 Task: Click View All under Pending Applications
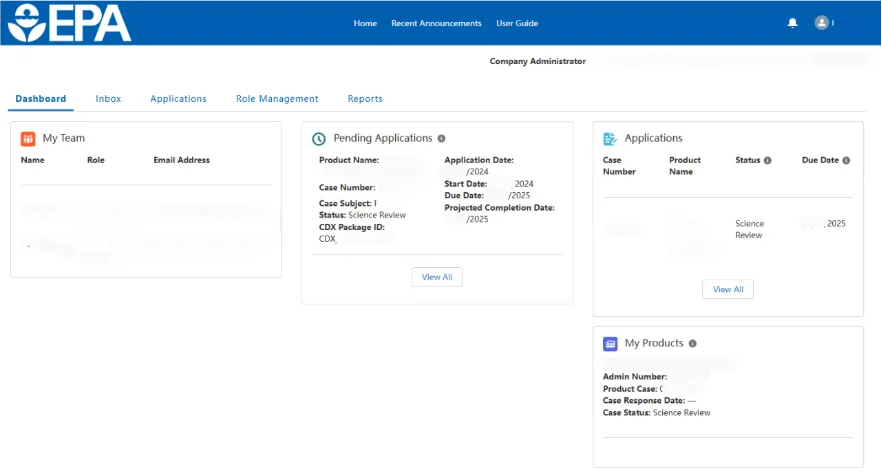[437, 277]
